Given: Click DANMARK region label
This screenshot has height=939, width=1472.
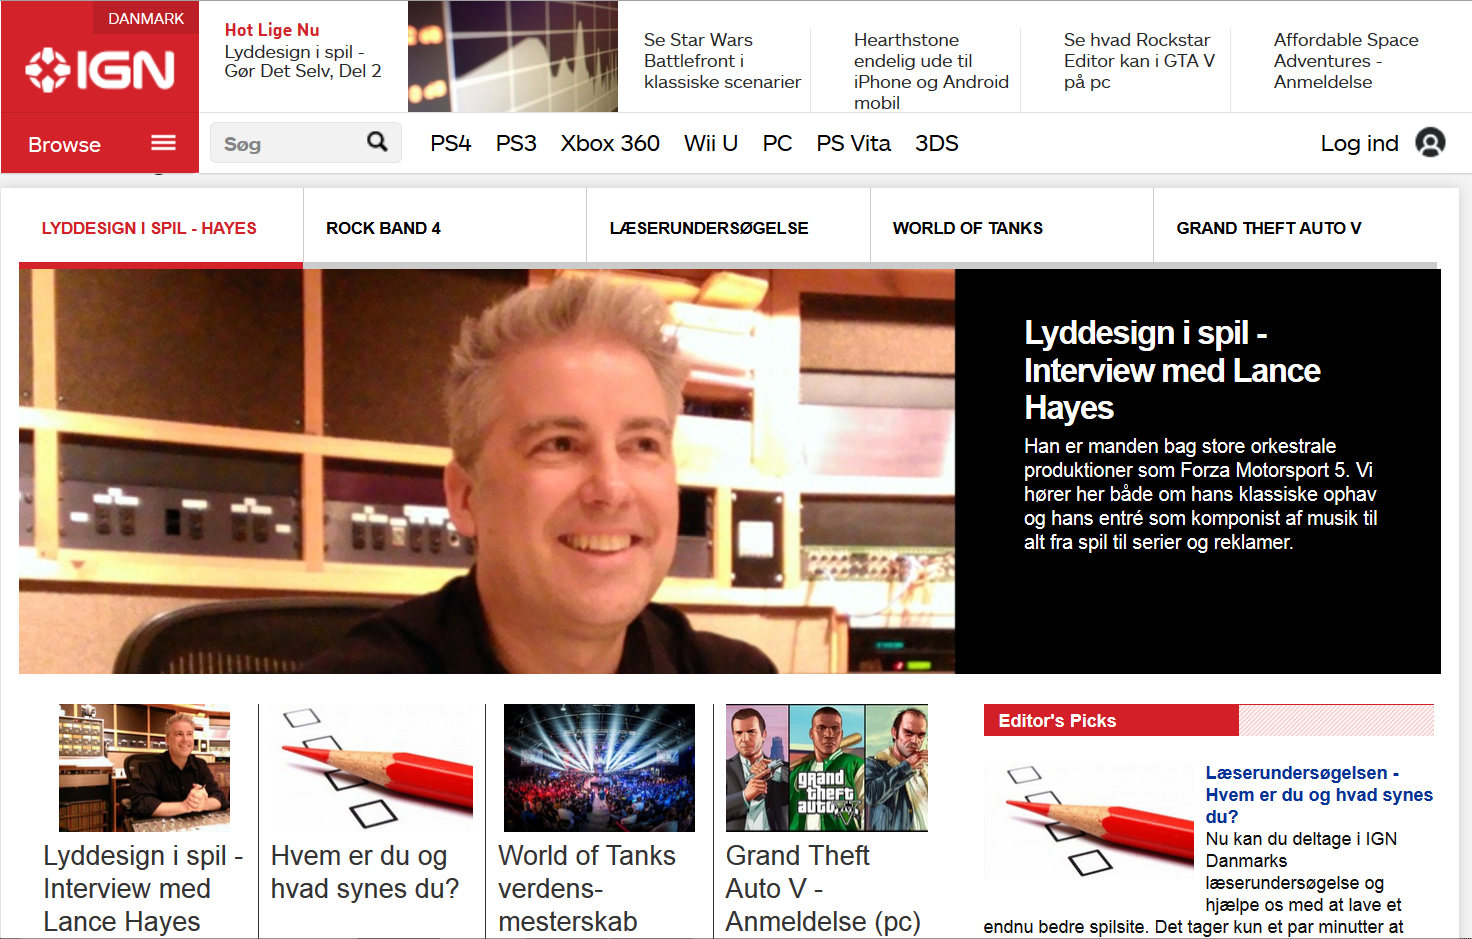Looking at the screenshot, I should coord(146,18).
